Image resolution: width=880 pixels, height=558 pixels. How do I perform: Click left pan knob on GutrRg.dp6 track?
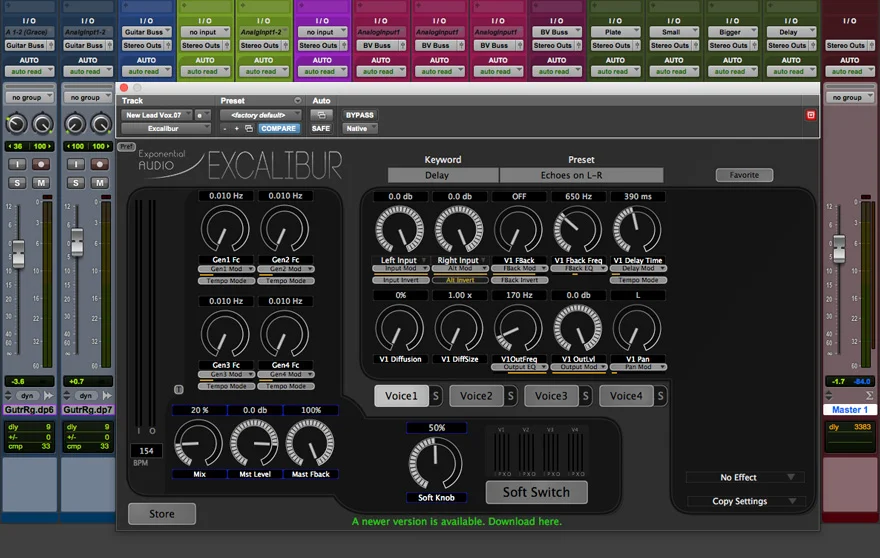point(16,124)
